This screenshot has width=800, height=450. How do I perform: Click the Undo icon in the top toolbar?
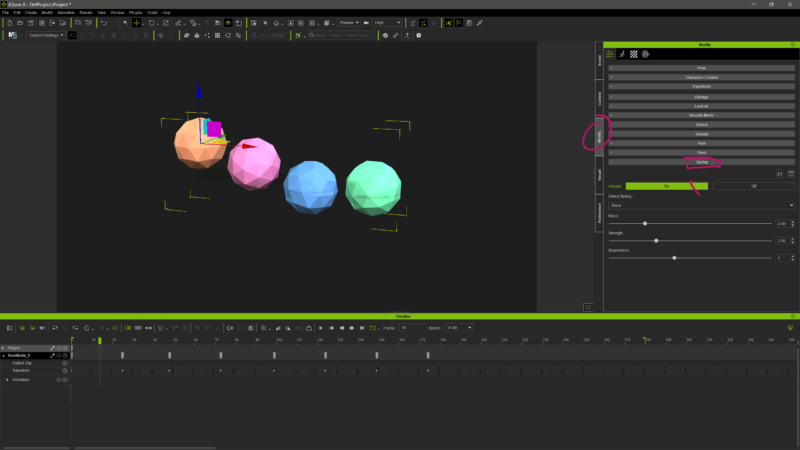(103, 22)
